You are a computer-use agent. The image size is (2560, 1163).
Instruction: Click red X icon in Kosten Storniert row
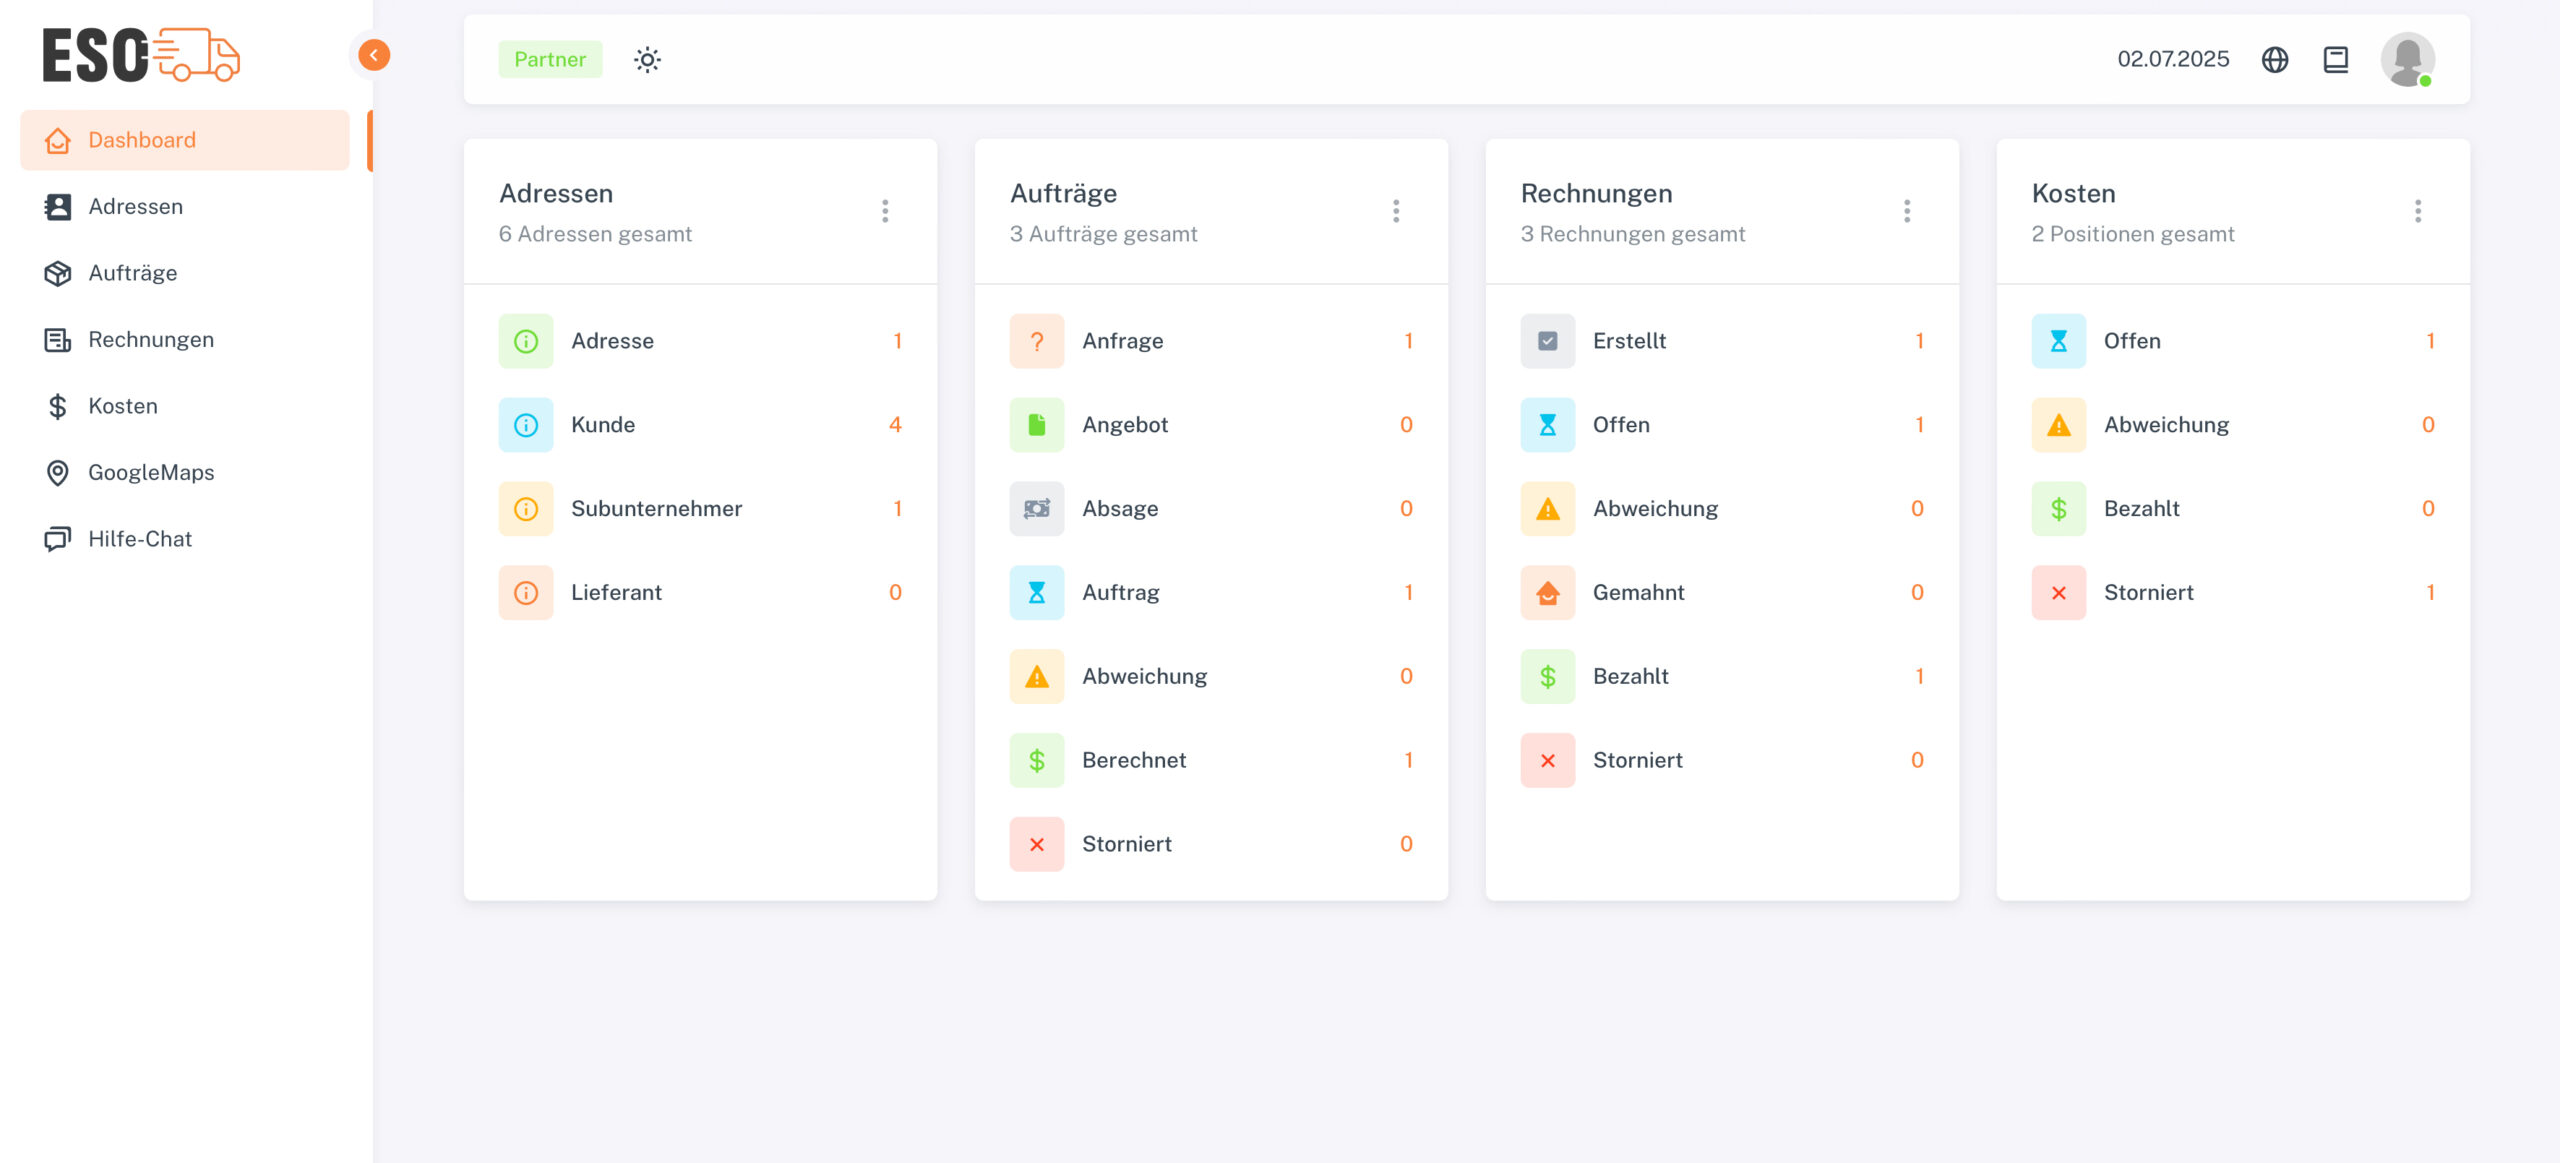(2059, 593)
